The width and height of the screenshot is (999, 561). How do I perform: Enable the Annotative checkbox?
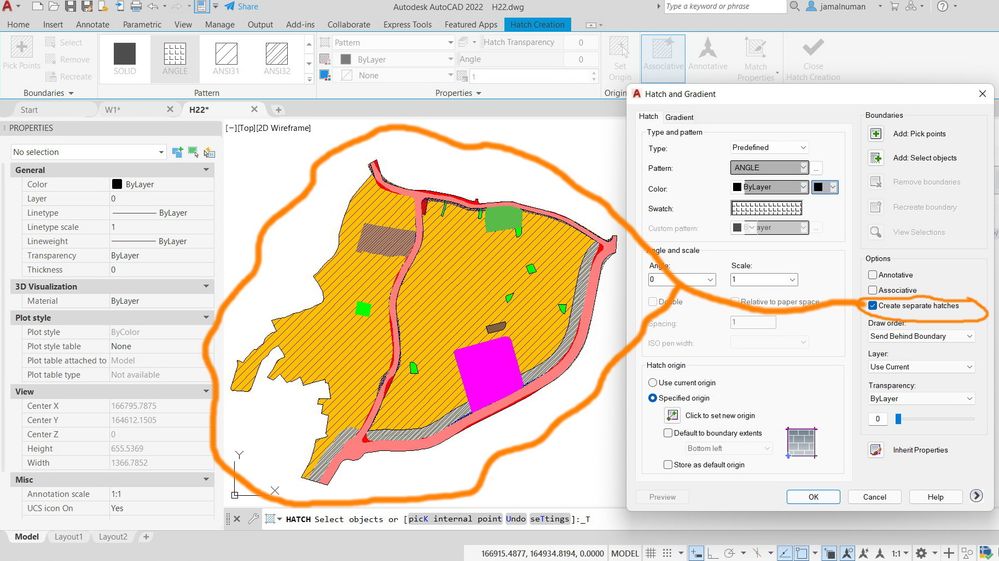(x=872, y=275)
